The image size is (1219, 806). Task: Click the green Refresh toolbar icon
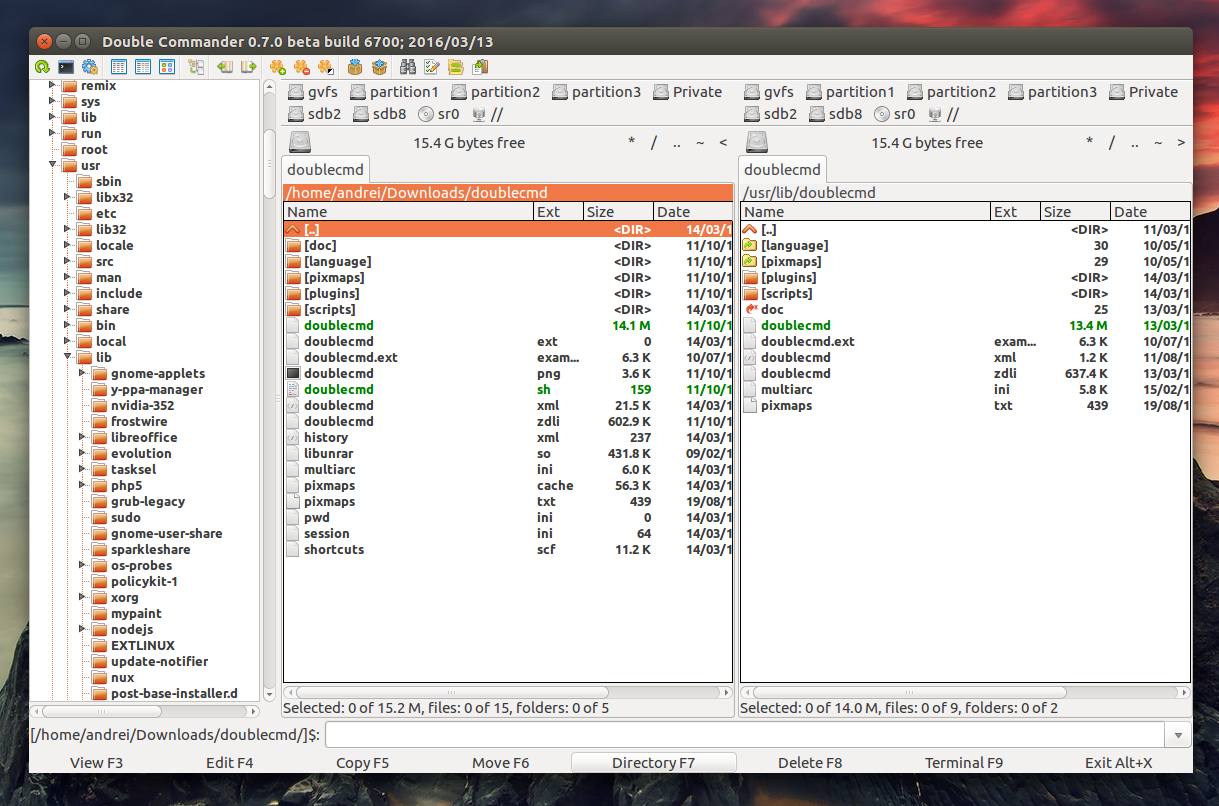41,67
